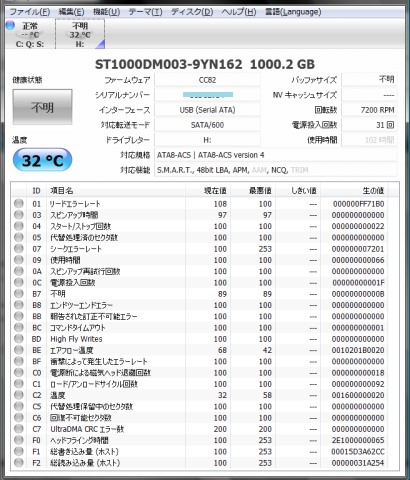This screenshot has height=480, width=410.
Task: Click status circle for row BE エアフロー温度
Action: (x=19, y=350)
